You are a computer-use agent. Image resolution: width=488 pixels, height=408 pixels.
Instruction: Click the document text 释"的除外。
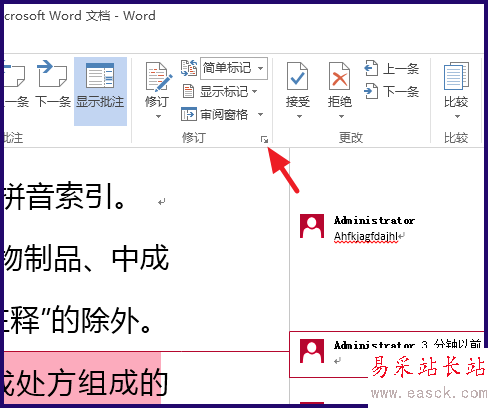pos(79,320)
